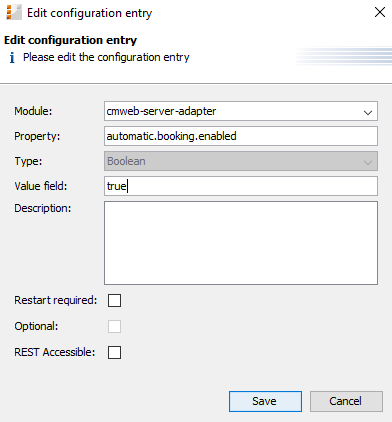392x422 pixels.
Task: Click the Module label
Action: tap(33, 111)
